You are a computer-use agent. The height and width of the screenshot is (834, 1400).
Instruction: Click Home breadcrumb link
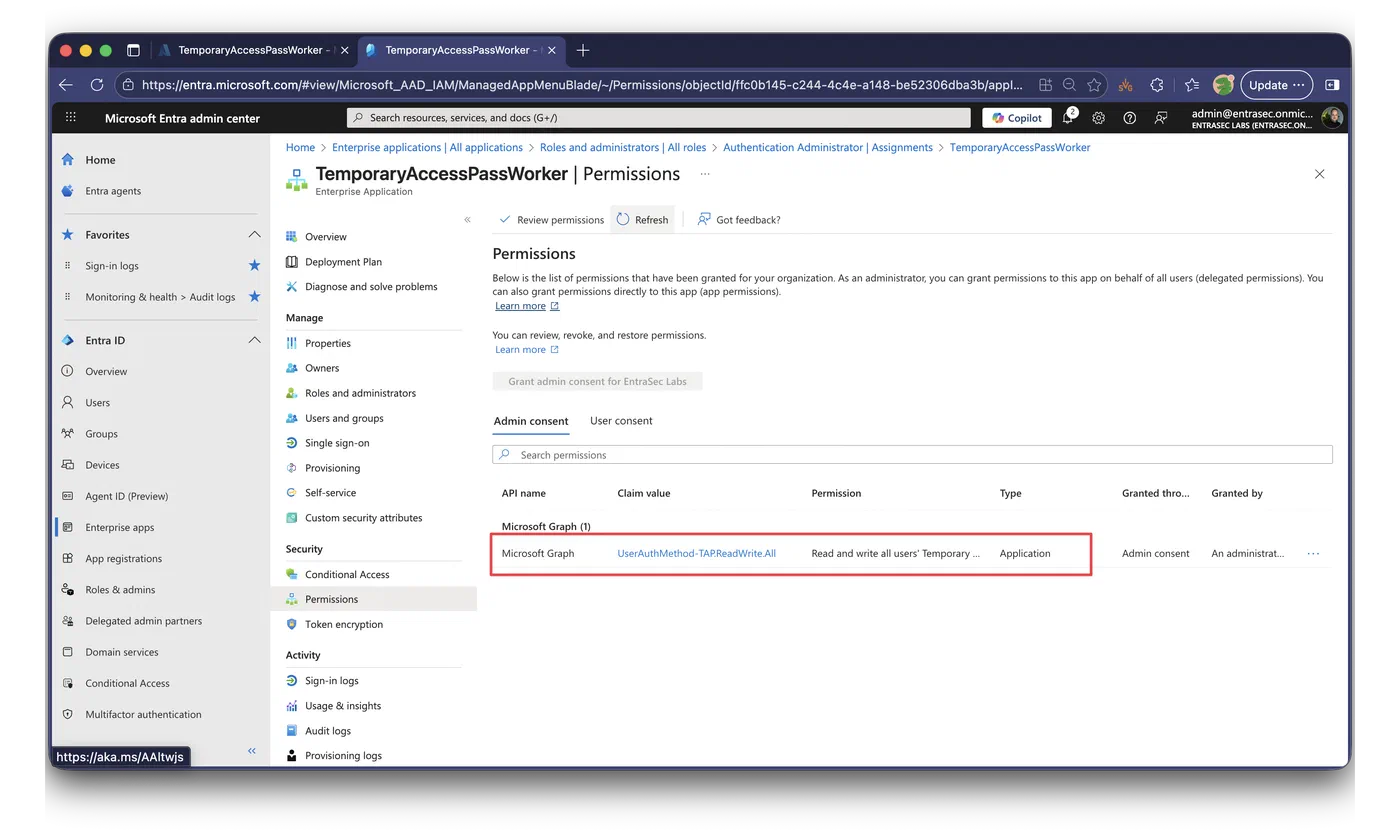pyautogui.click(x=300, y=147)
